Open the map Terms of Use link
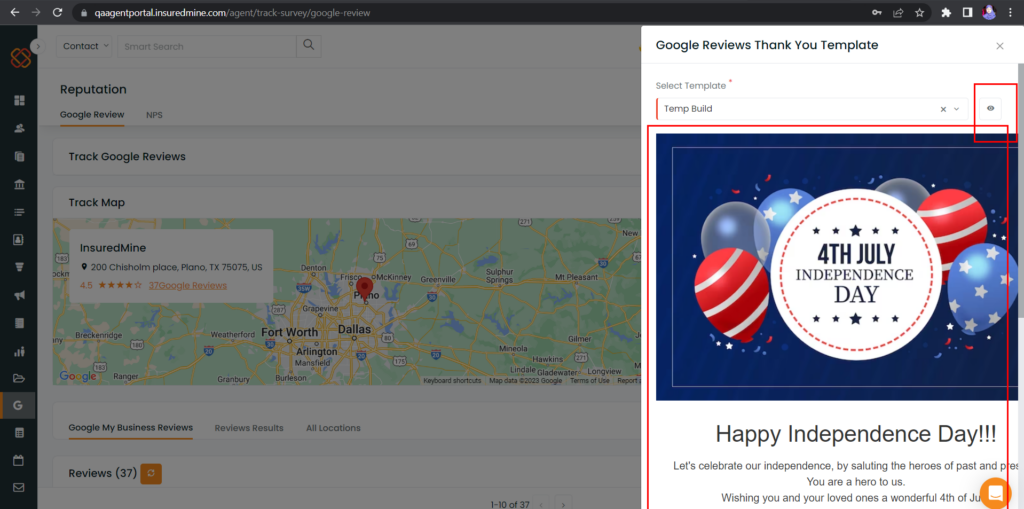Viewport: 1024px width, 509px height. (590, 381)
